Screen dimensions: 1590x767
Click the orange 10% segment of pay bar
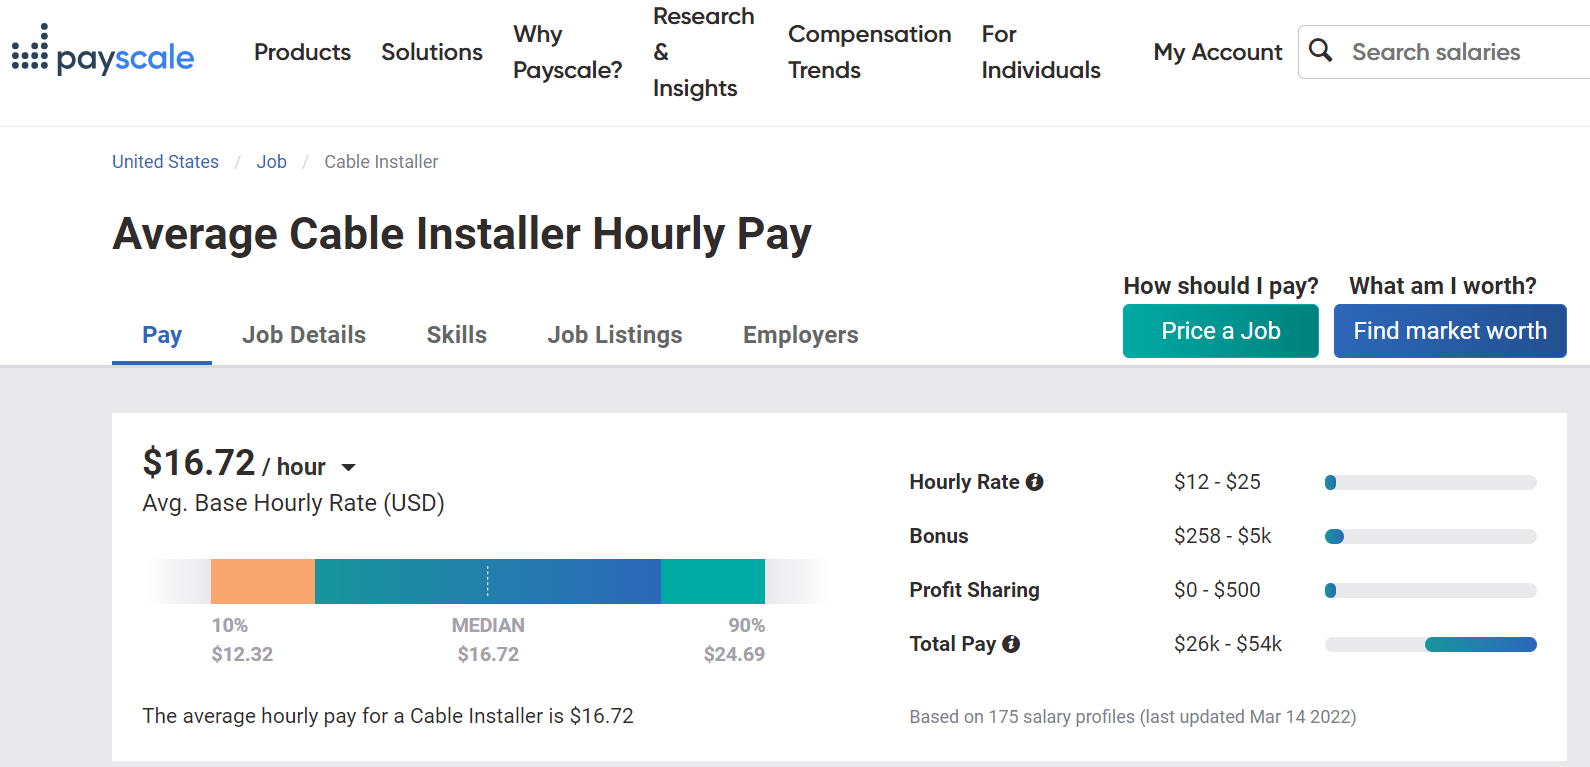[263, 581]
